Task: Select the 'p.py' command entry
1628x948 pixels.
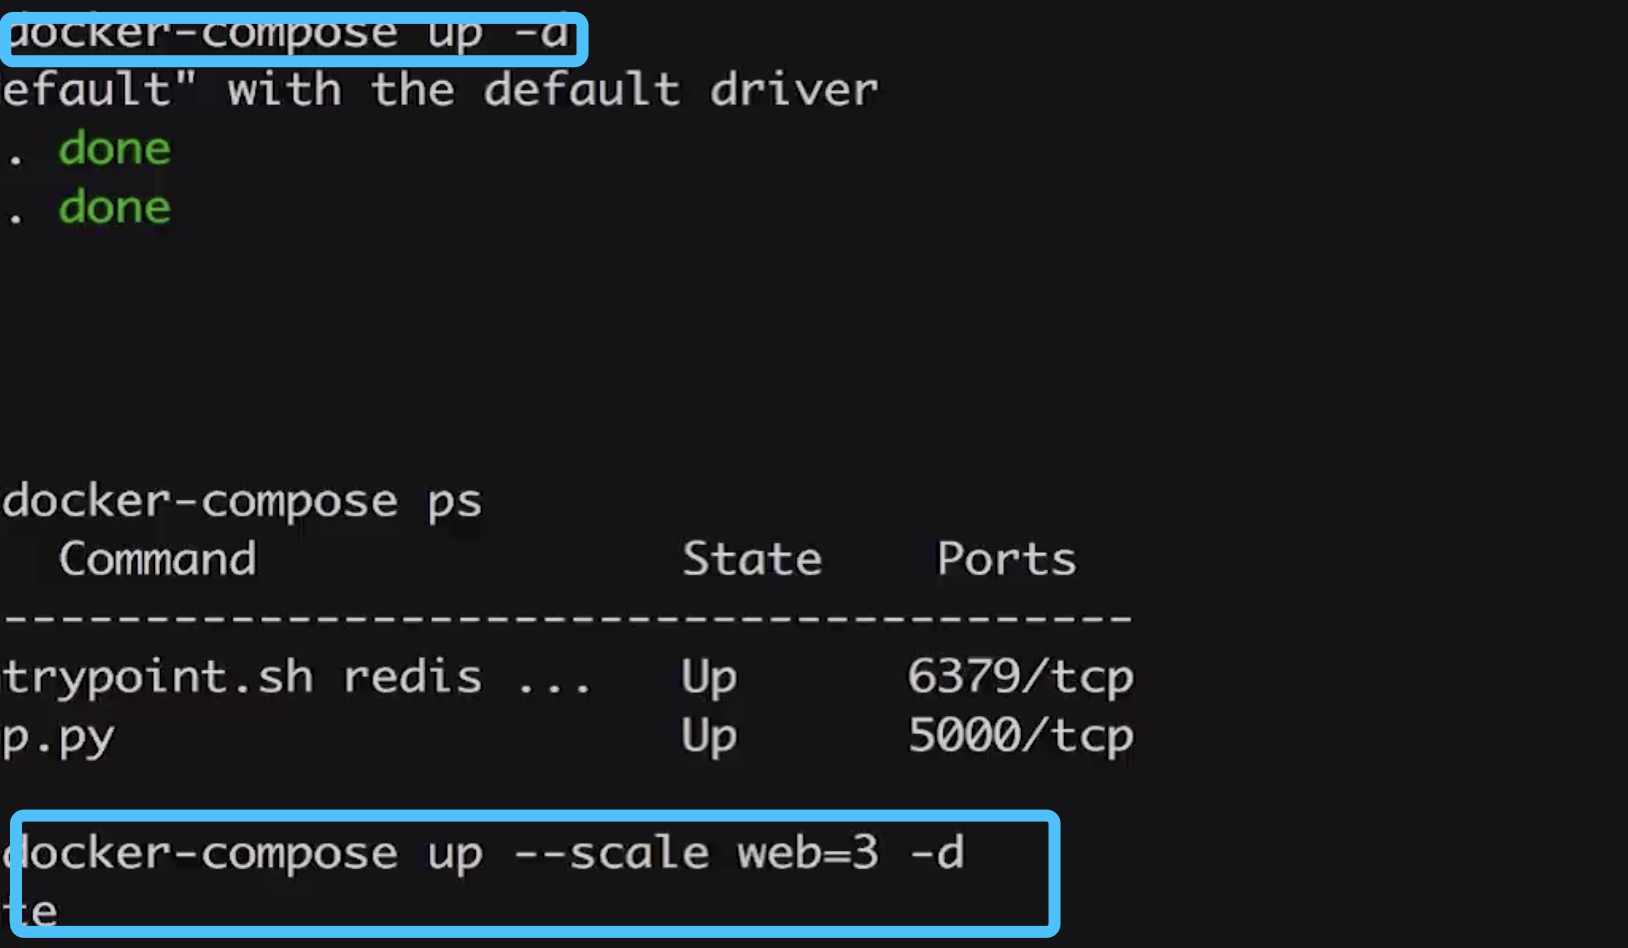Action: pos(58,738)
